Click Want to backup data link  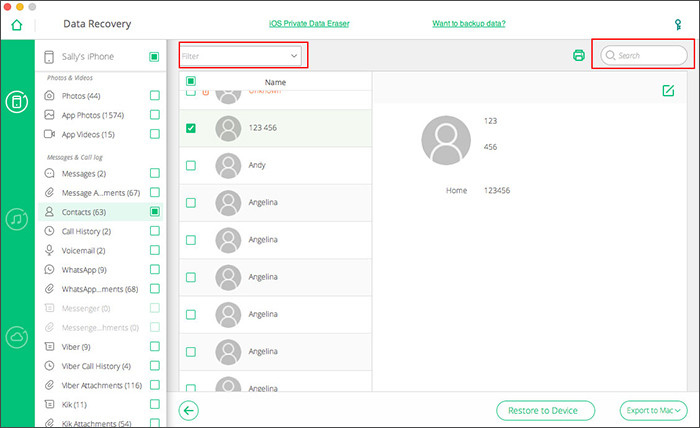468,23
